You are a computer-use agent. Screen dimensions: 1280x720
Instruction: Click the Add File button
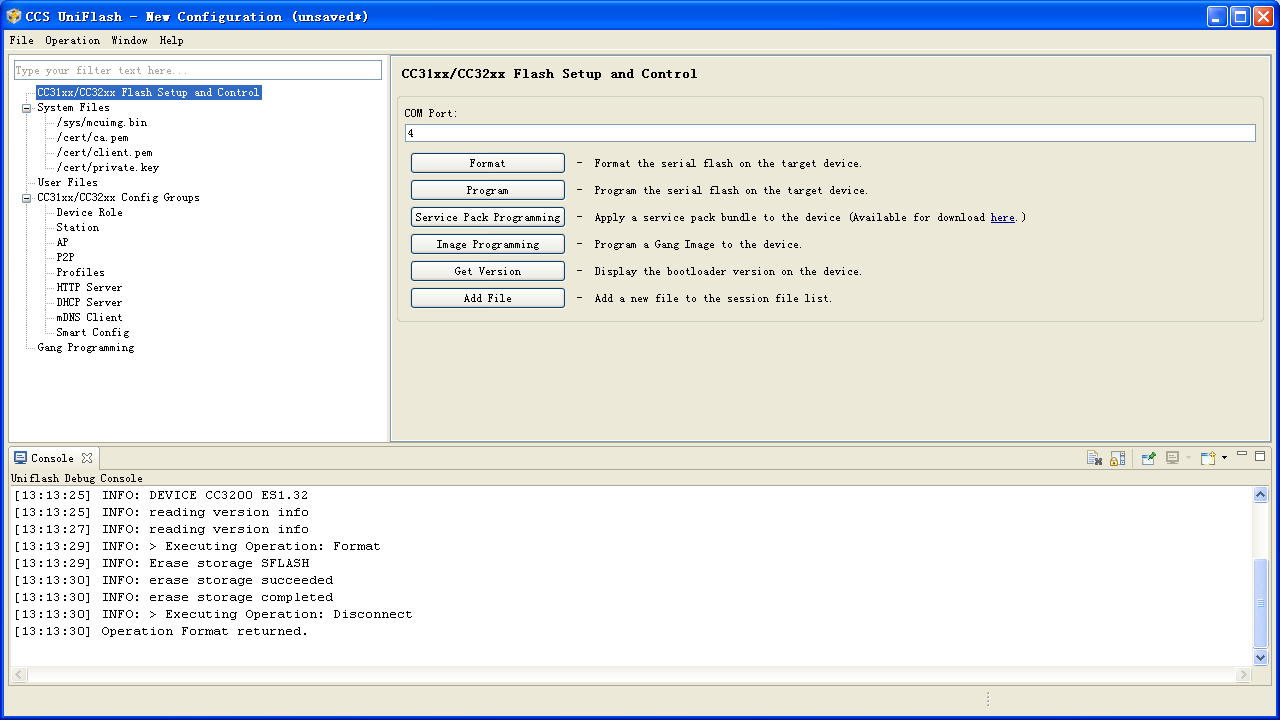(488, 298)
